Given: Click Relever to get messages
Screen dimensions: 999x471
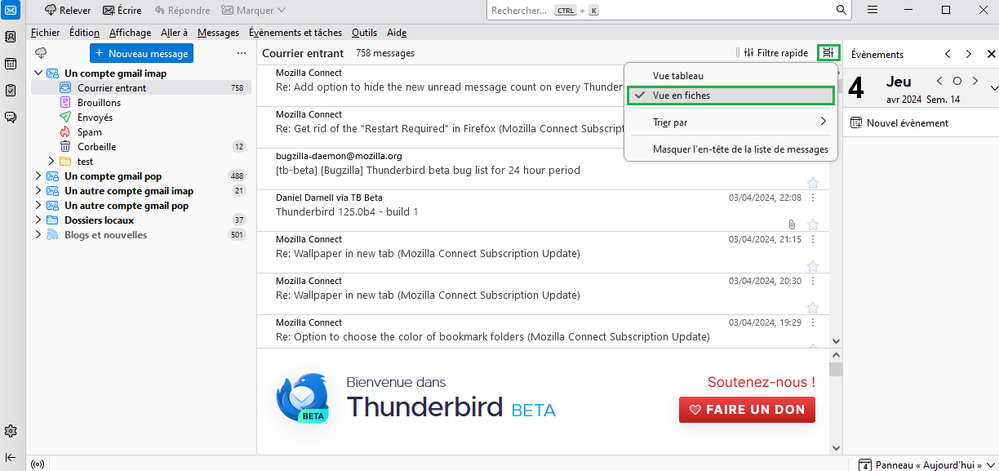Looking at the screenshot, I should (68, 10).
